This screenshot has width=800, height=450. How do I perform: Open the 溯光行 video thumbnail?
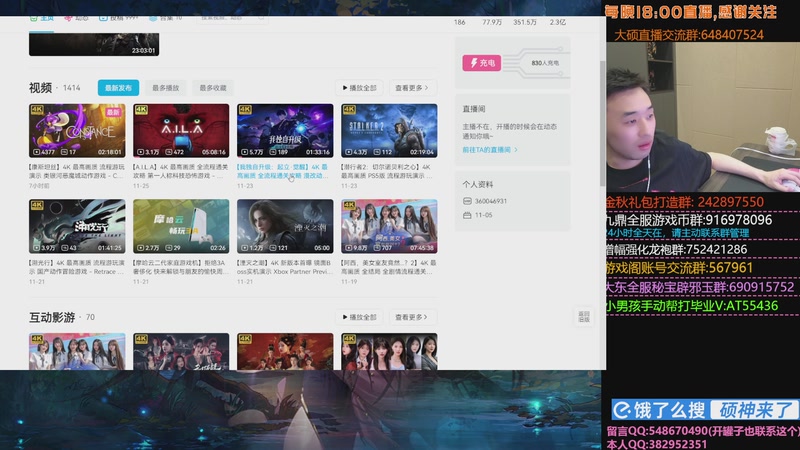(x=77, y=227)
